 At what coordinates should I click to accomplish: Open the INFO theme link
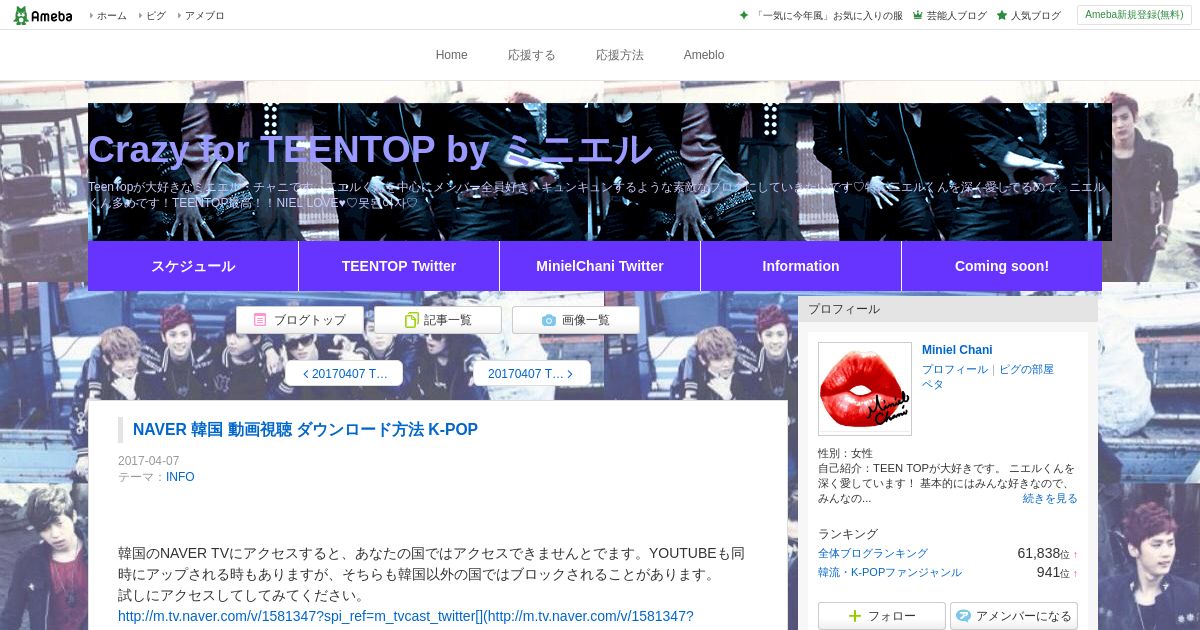point(180,477)
